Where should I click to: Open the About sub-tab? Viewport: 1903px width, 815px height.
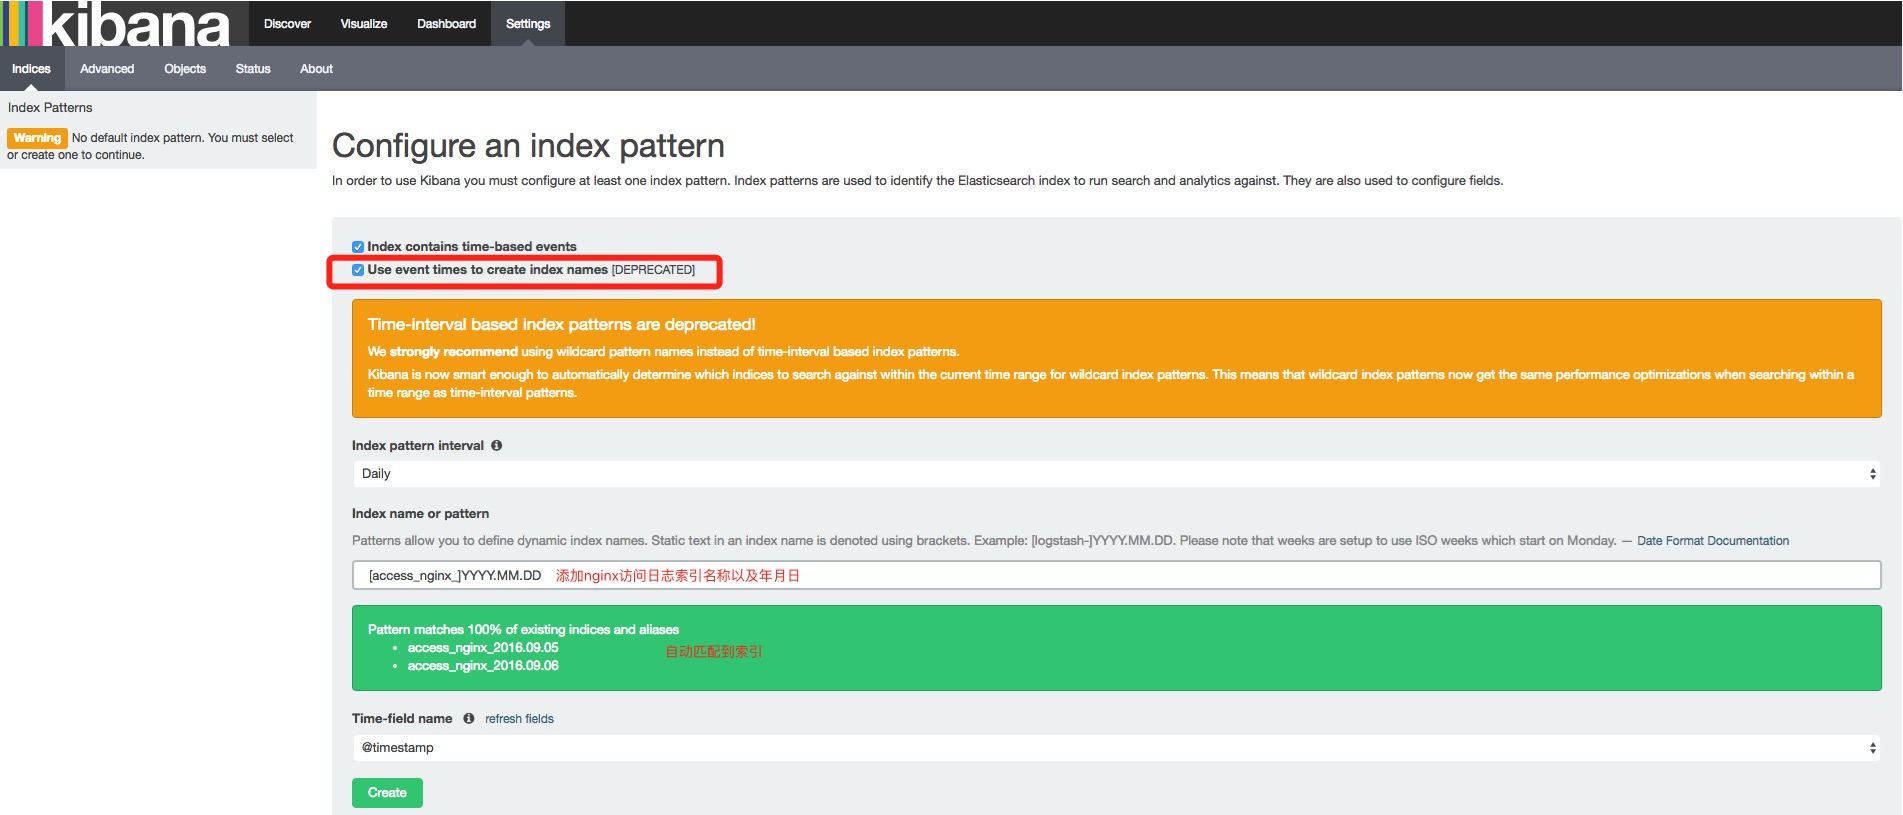coord(316,69)
